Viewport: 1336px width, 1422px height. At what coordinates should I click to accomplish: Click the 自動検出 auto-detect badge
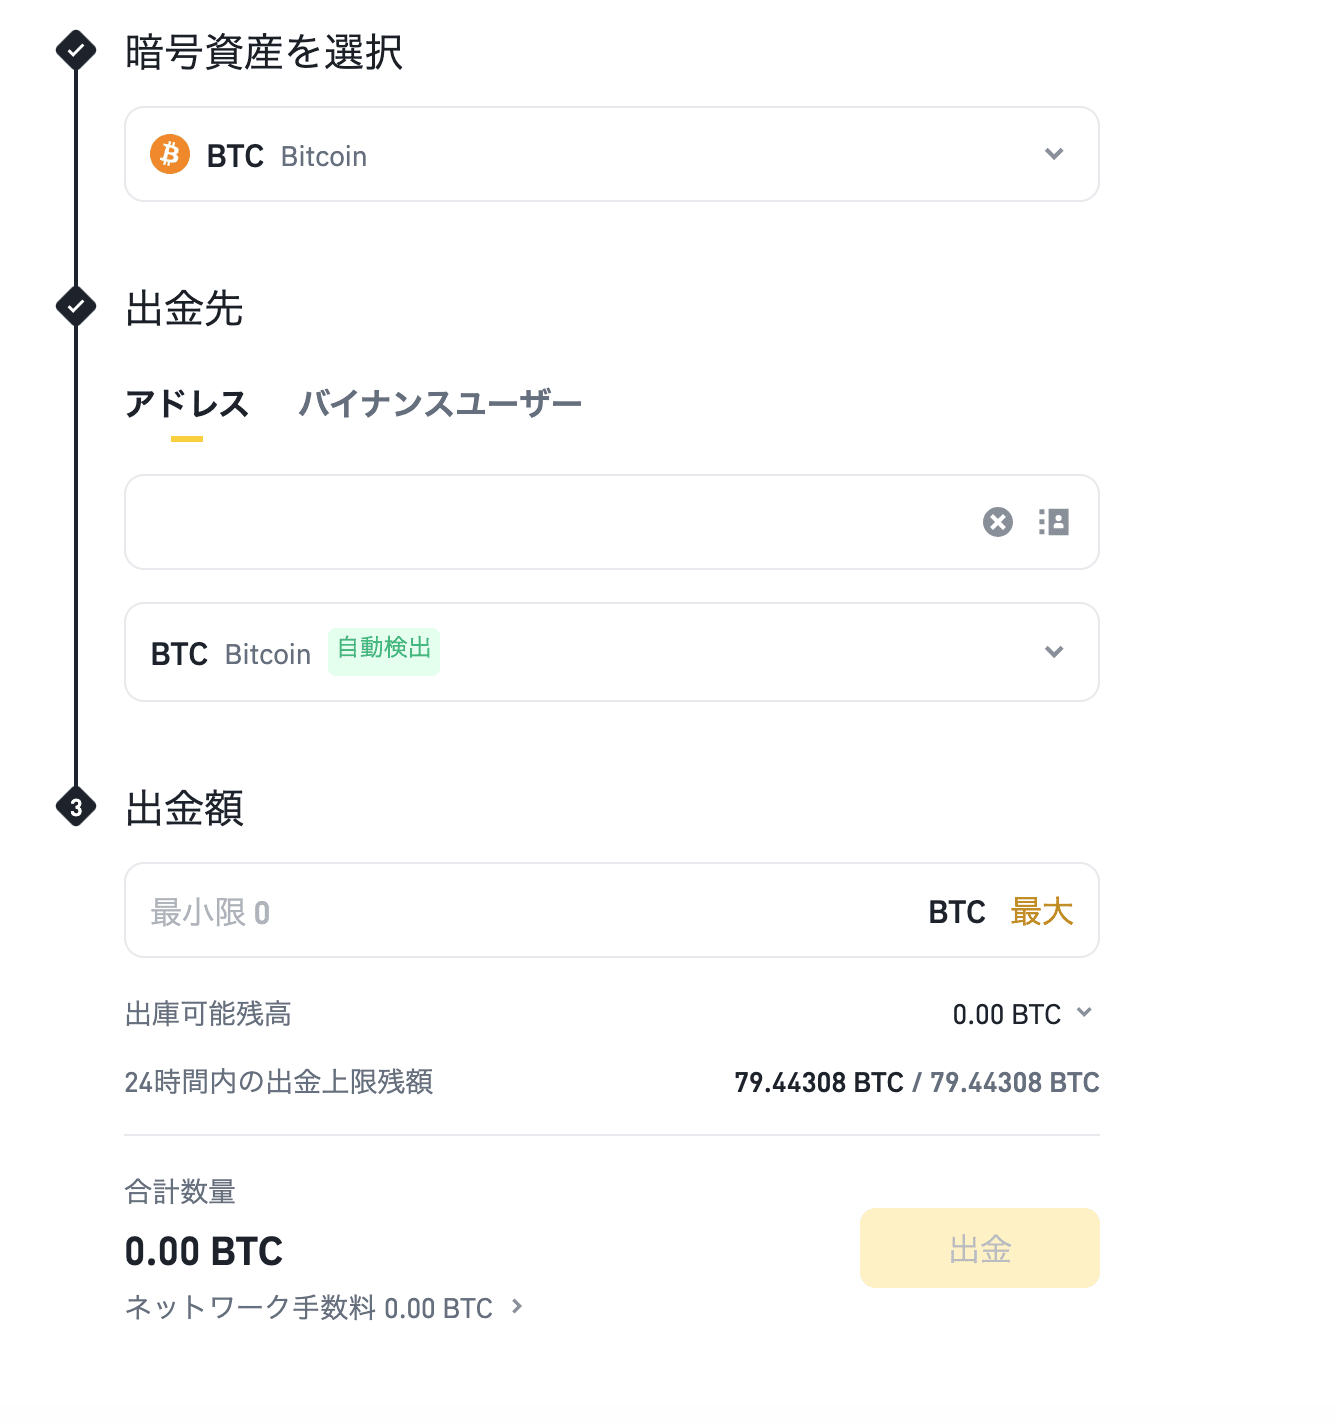[384, 651]
